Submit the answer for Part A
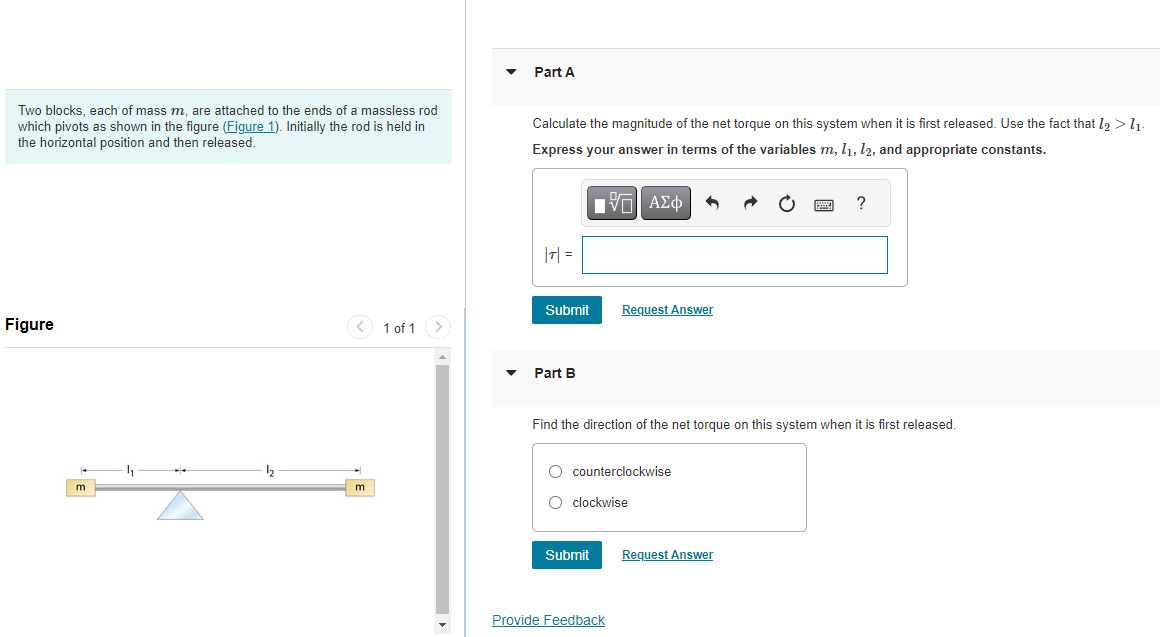This screenshot has width=1160, height=637. [x=567, y=309]
